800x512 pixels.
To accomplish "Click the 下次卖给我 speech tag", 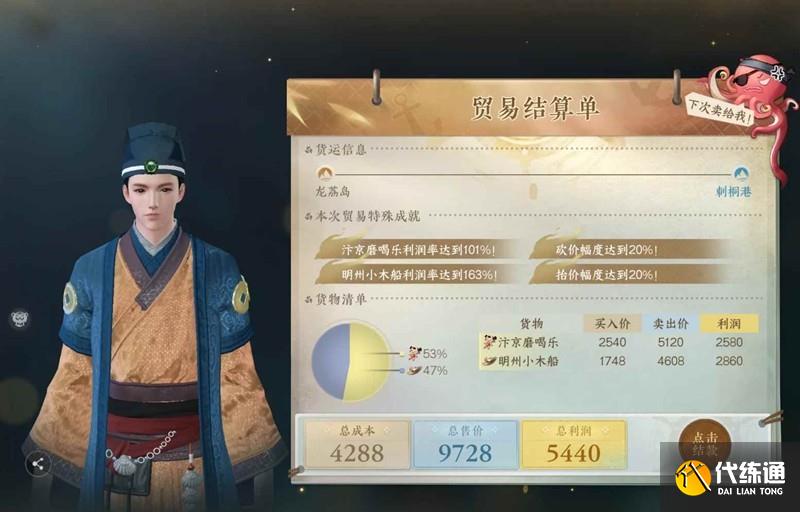I will 719,110.
